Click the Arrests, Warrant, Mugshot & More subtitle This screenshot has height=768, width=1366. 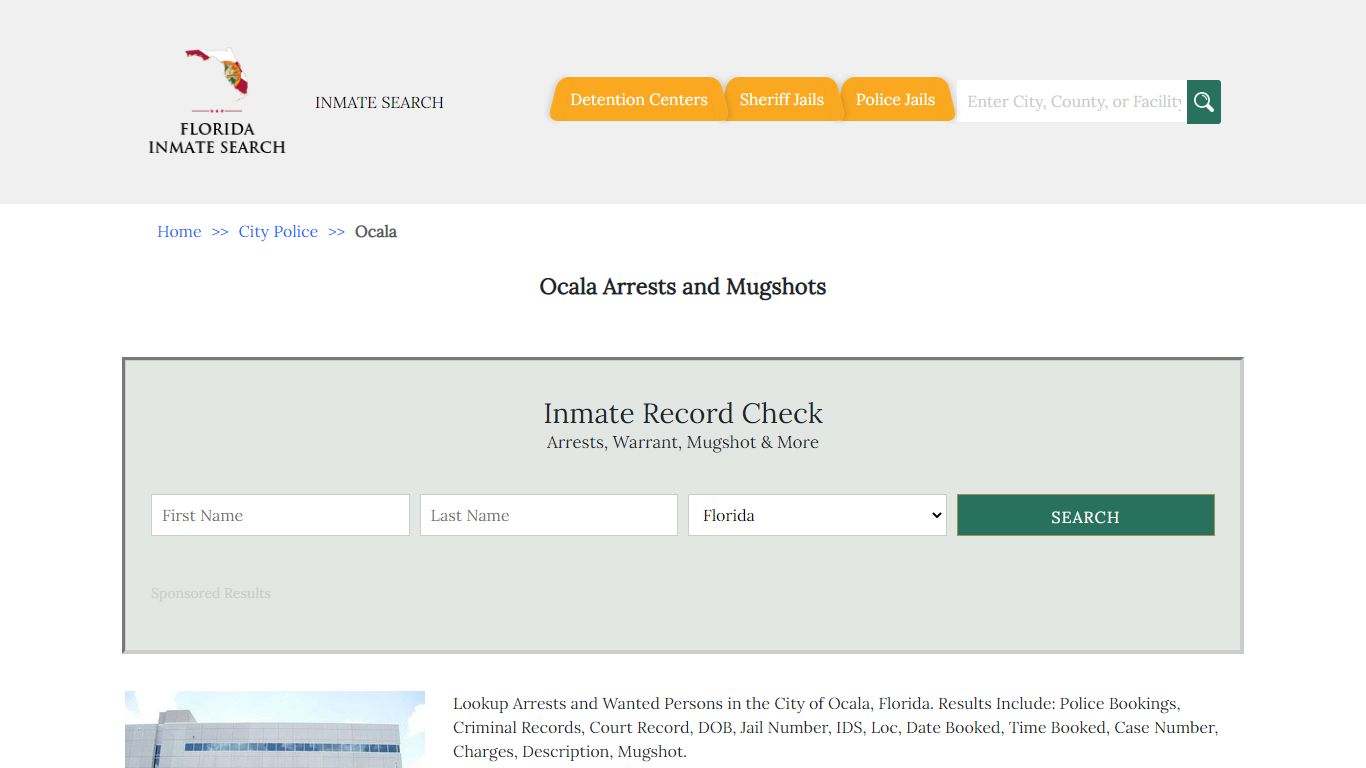click(683, 442)
